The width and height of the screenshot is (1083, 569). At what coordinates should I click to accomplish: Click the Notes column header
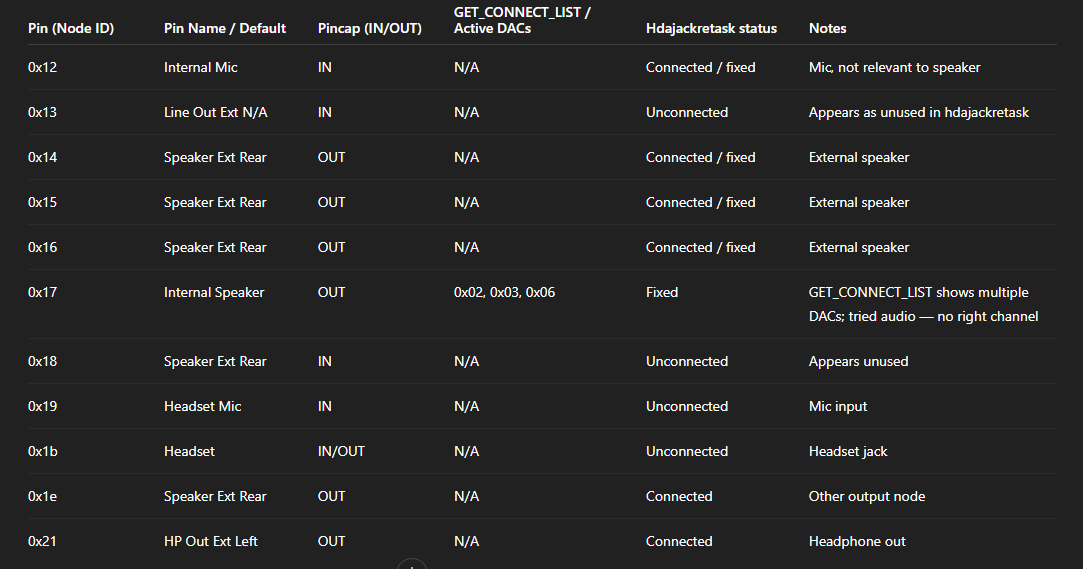tap(828, 28)
